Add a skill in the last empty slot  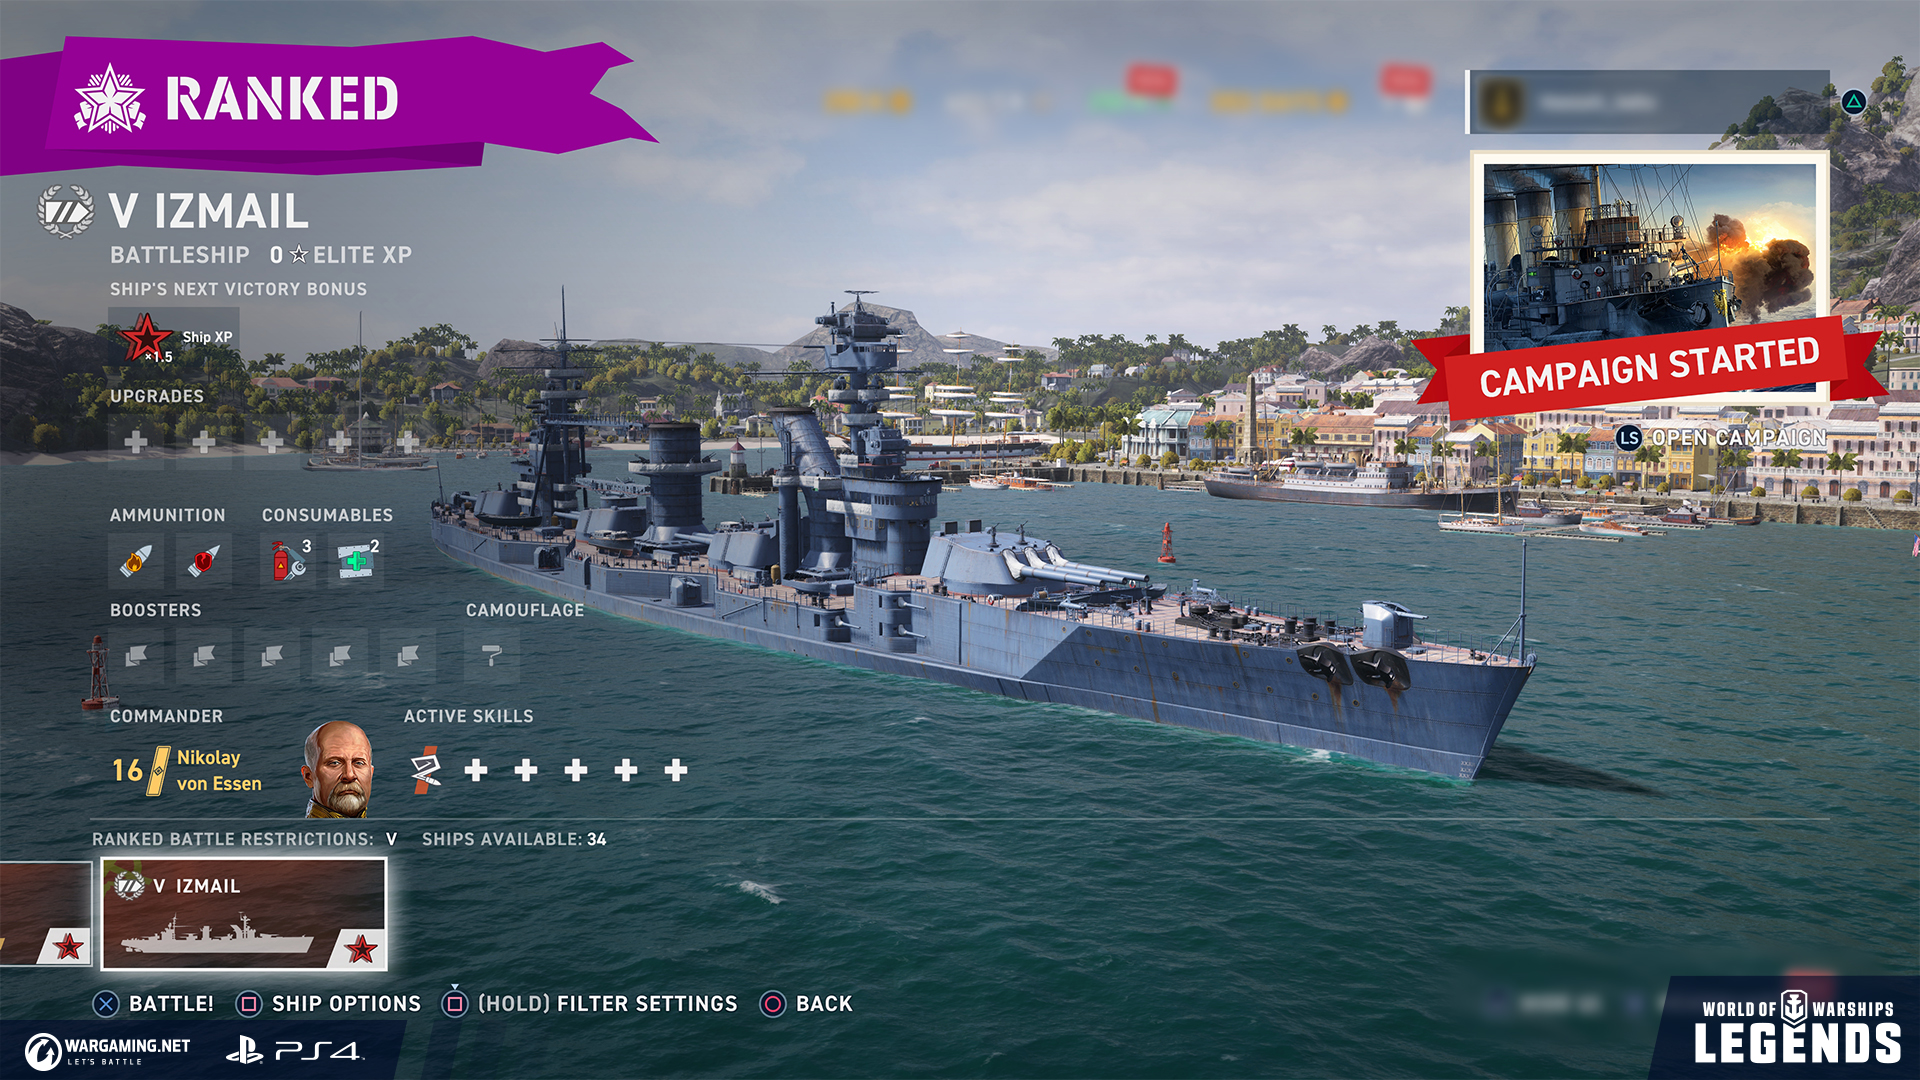676,770
